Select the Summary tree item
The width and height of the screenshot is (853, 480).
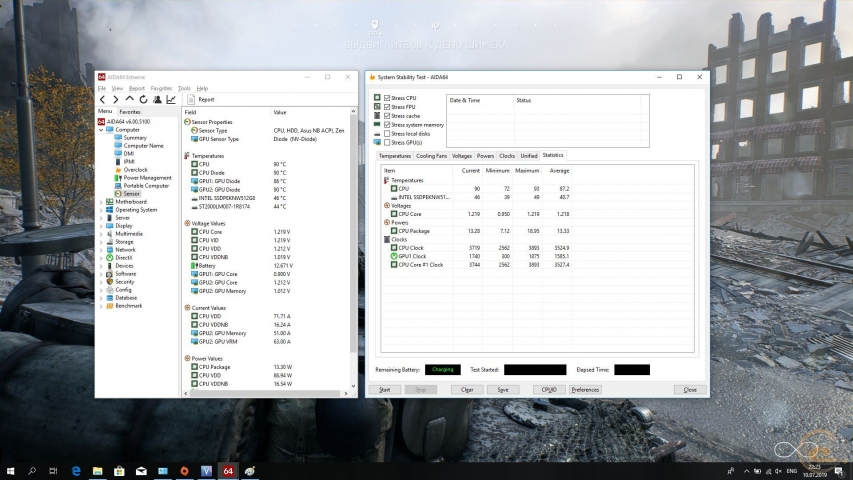pos(135,138)
